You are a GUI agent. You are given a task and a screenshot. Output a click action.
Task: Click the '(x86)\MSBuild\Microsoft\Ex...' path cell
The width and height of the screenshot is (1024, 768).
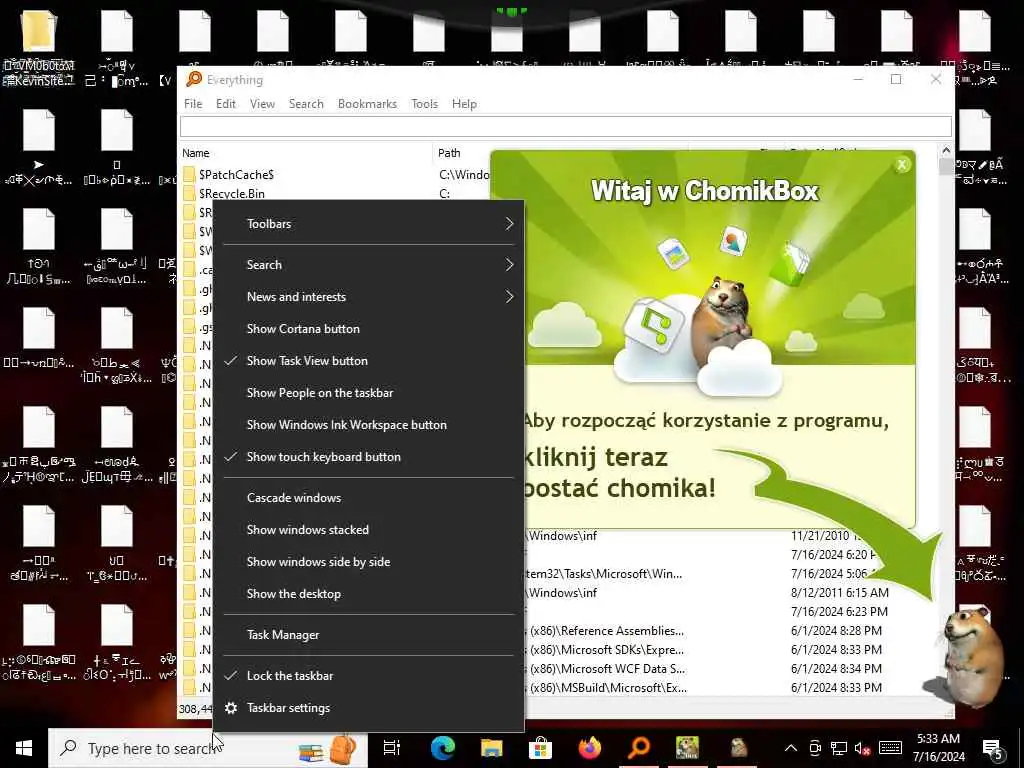pos(608,688)
